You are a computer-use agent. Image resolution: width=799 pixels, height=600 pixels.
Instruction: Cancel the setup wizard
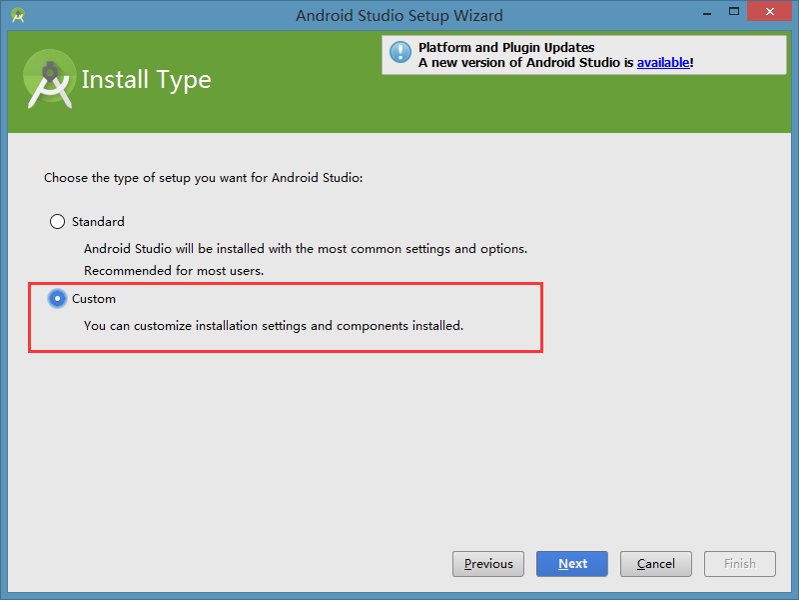coord(656,564)
